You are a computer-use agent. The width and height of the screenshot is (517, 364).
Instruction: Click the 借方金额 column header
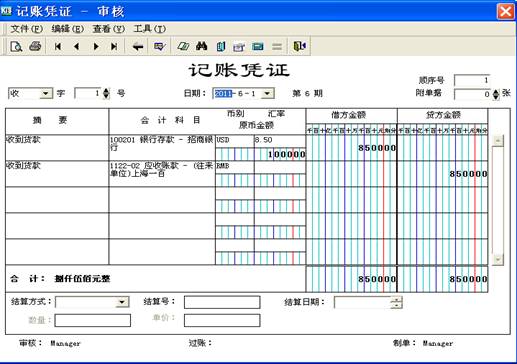[x=349, y=115]
